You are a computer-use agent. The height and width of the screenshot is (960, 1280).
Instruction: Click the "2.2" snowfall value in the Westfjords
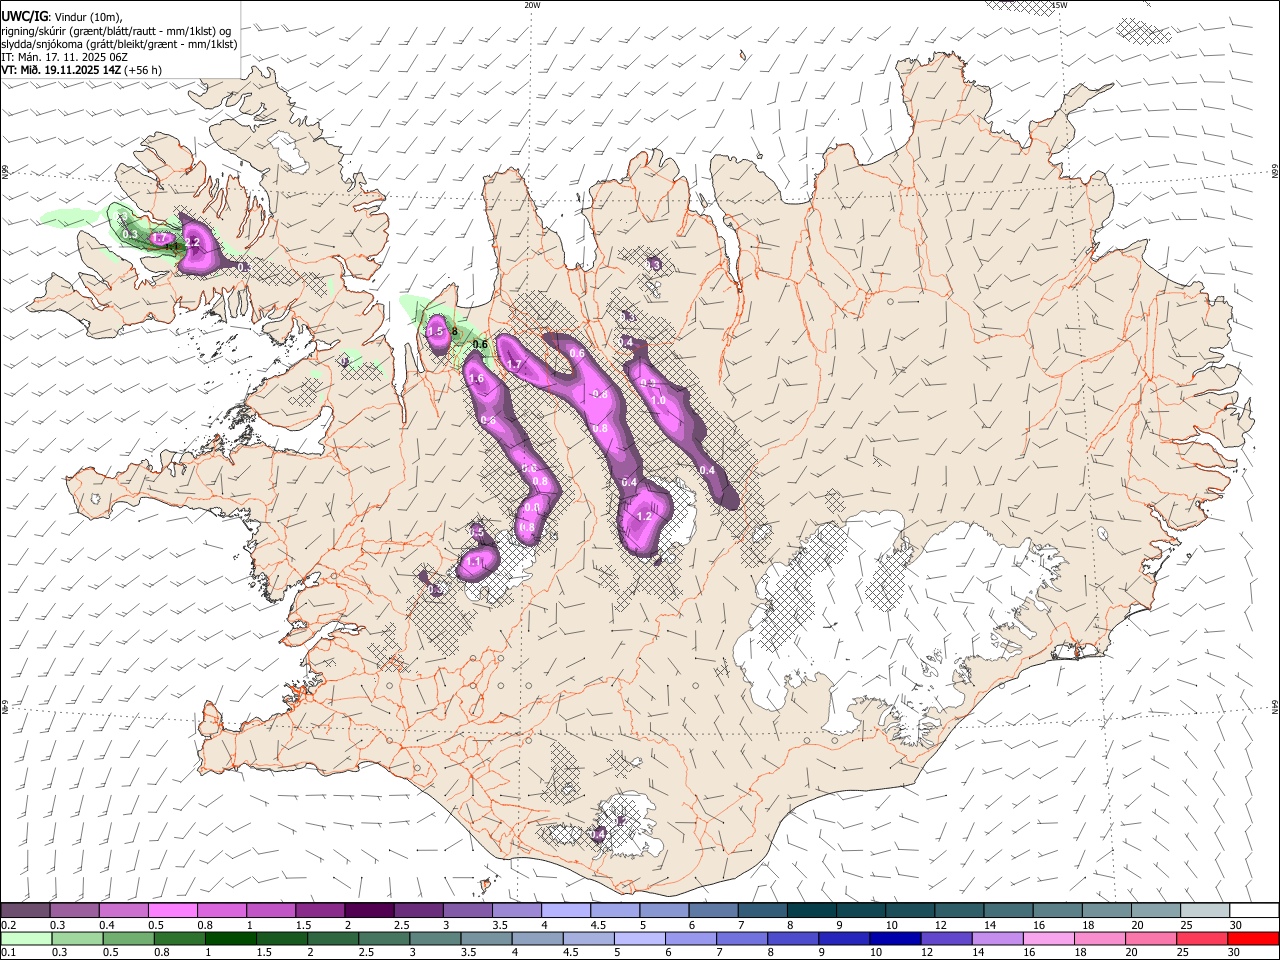click(x=193, y=242)
